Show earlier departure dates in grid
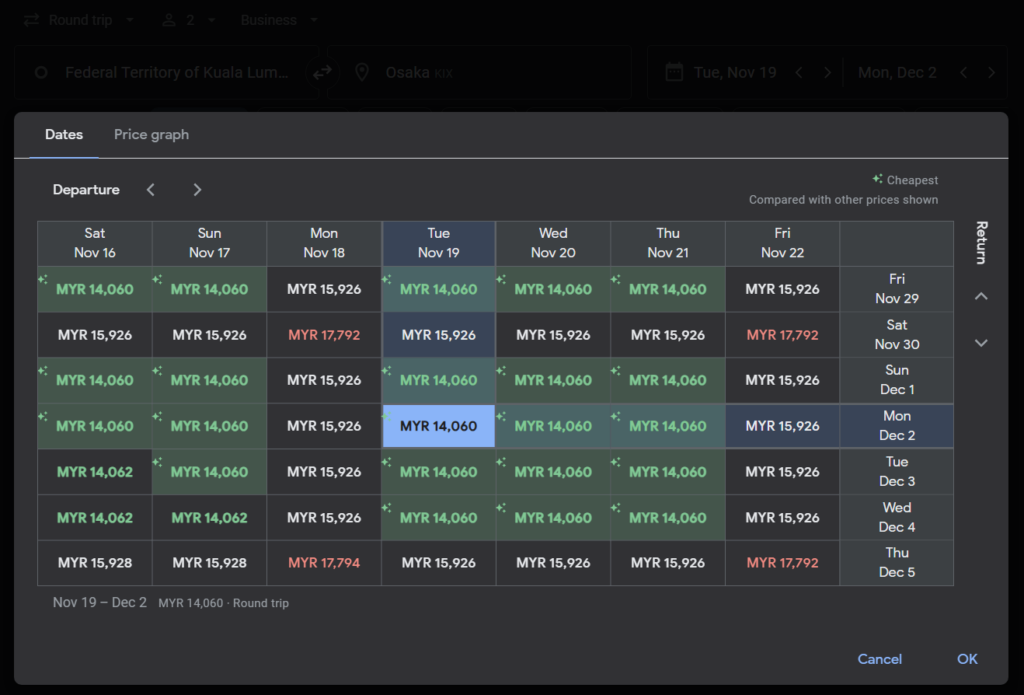1024x695 pixels. 151,190
